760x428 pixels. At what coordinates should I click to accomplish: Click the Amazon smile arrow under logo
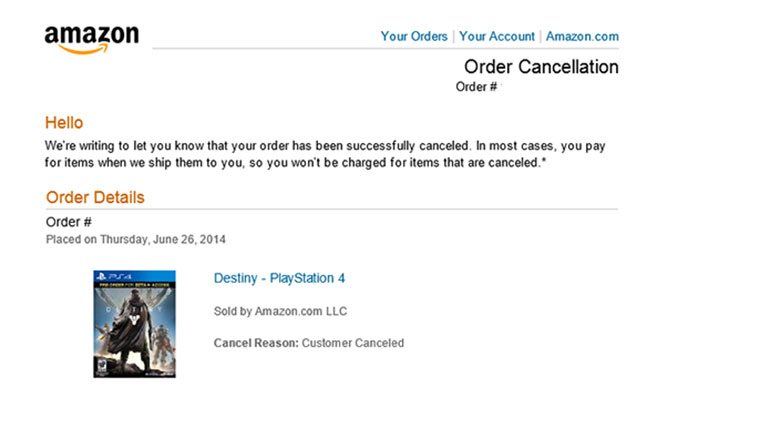(x=83, y=49)
